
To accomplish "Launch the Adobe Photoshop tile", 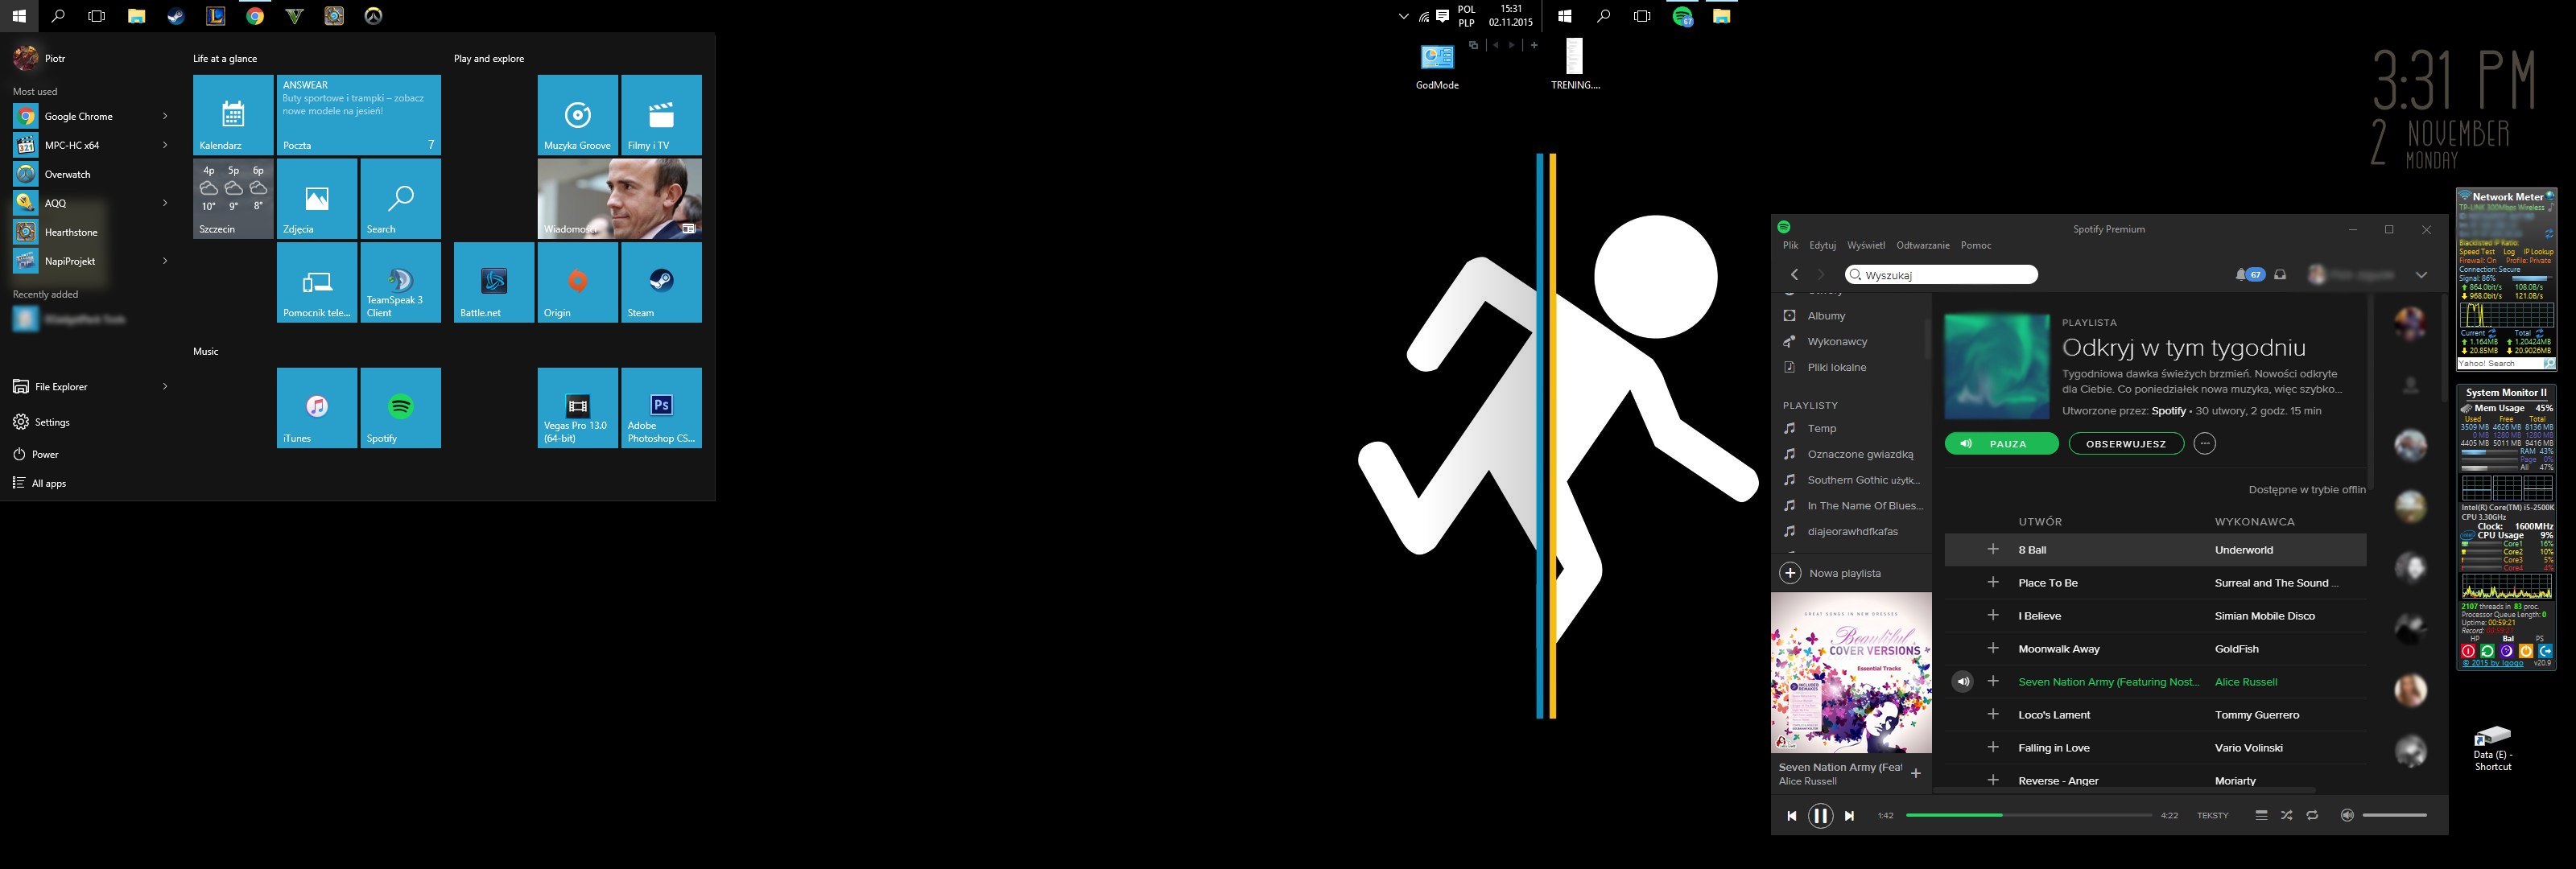I will (661, 407).
